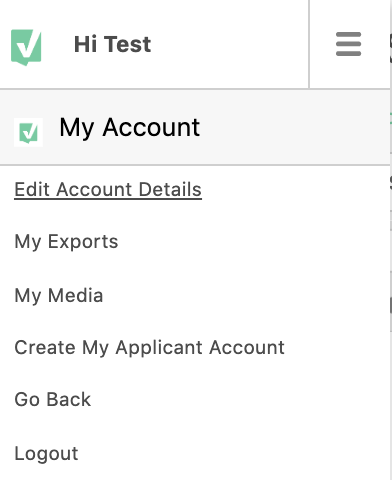The height and width of the screenshot is (480, 392).
Task: Click the small checkmark icon beside My Account
Action: (x=28, y=132)
